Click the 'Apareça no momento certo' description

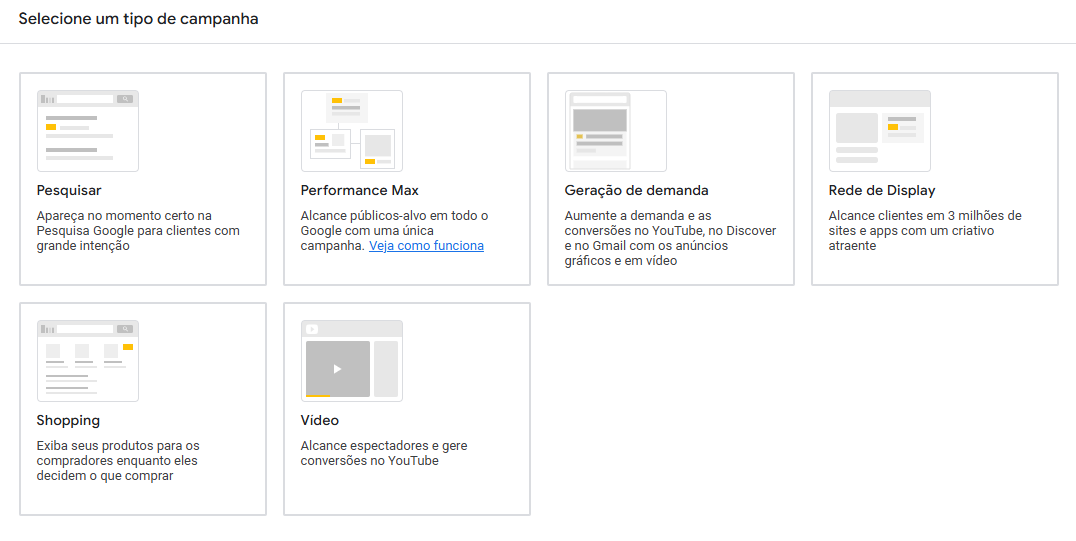pos(138,231)
